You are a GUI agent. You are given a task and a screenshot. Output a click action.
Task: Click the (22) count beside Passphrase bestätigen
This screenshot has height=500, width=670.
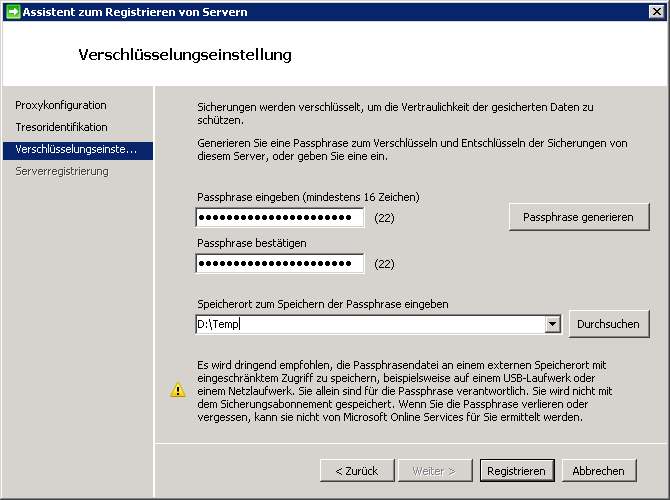385,264
